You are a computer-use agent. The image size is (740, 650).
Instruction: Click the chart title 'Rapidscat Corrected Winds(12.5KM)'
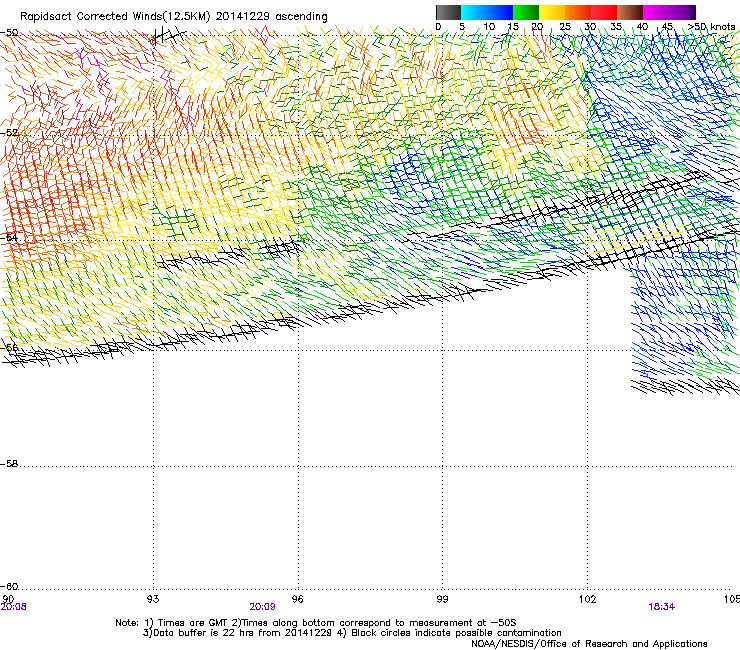115,17
